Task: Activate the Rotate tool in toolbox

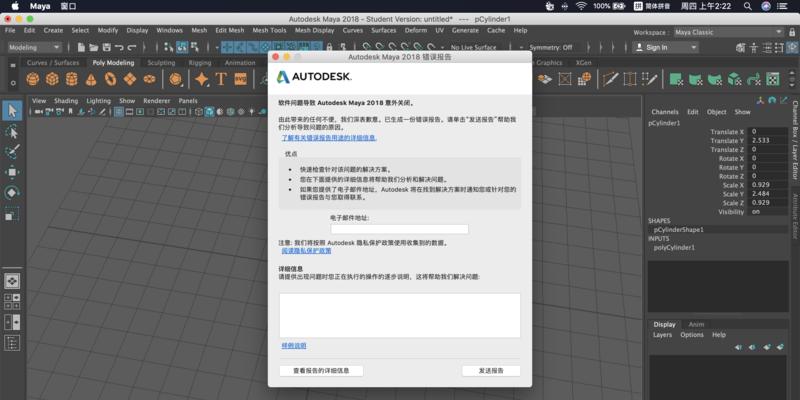Action: click(x=12, y=192)
